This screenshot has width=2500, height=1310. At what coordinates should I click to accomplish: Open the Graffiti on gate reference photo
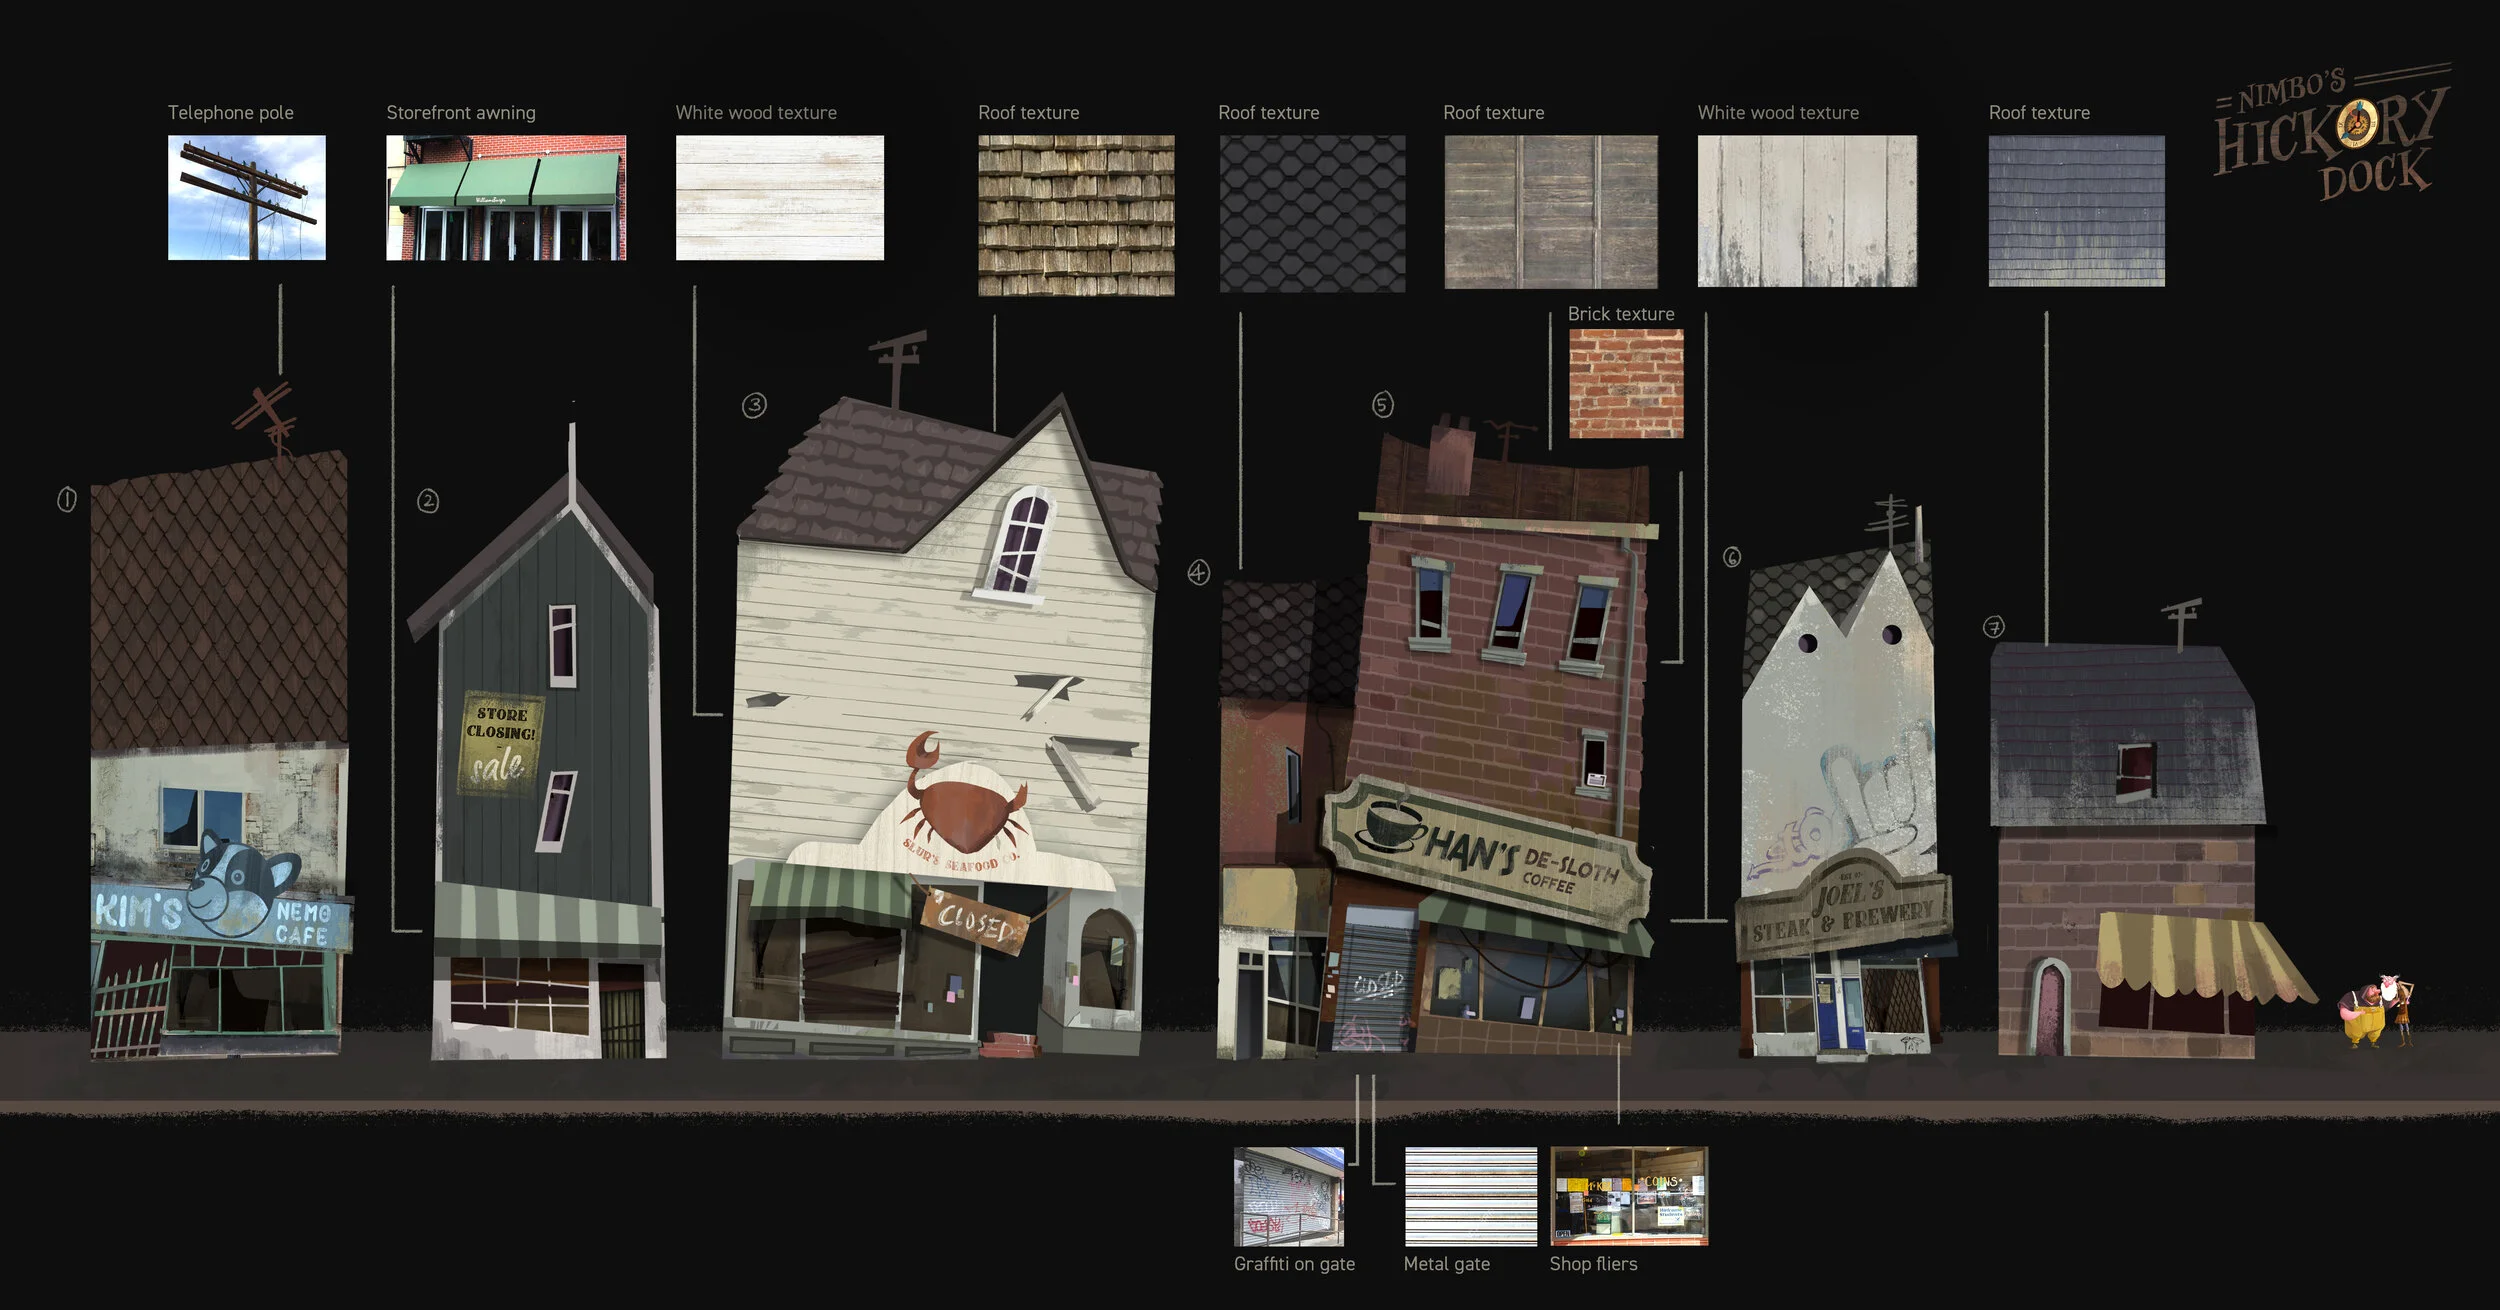[1288, 1196]
